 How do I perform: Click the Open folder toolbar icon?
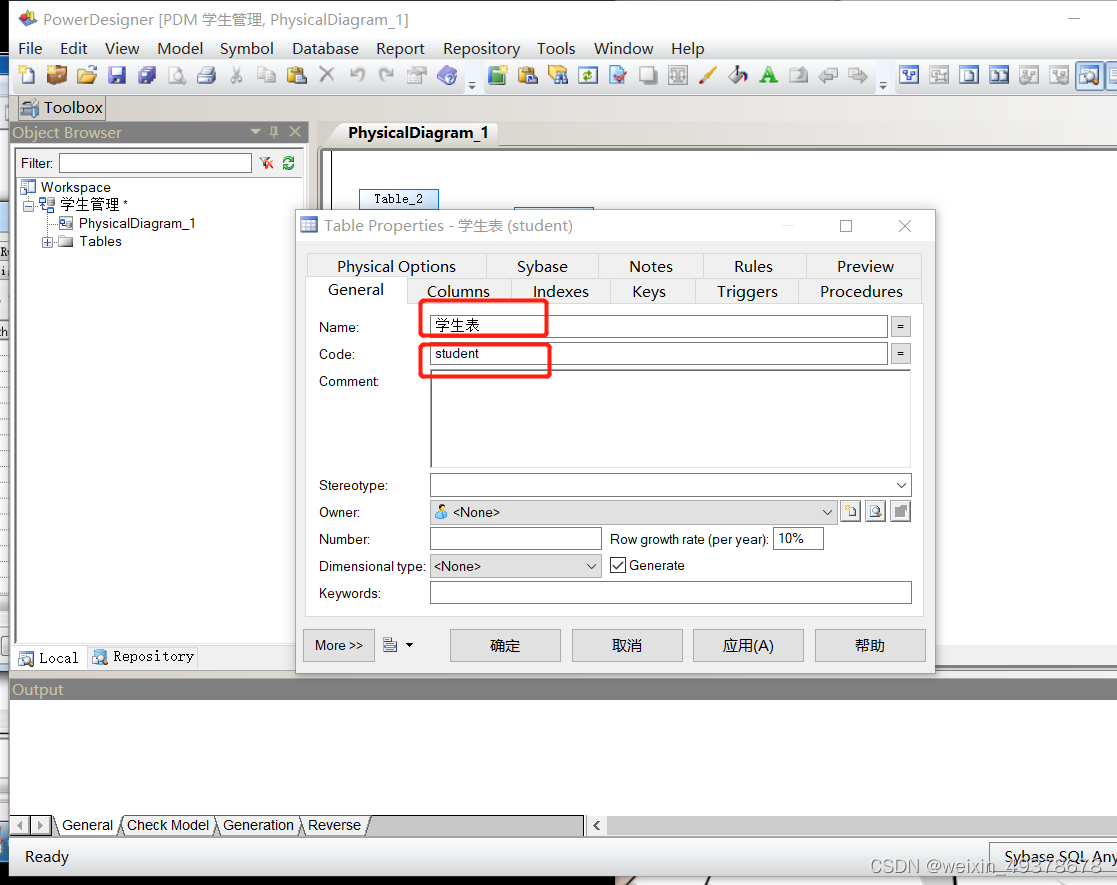click(x=87, y=75)
